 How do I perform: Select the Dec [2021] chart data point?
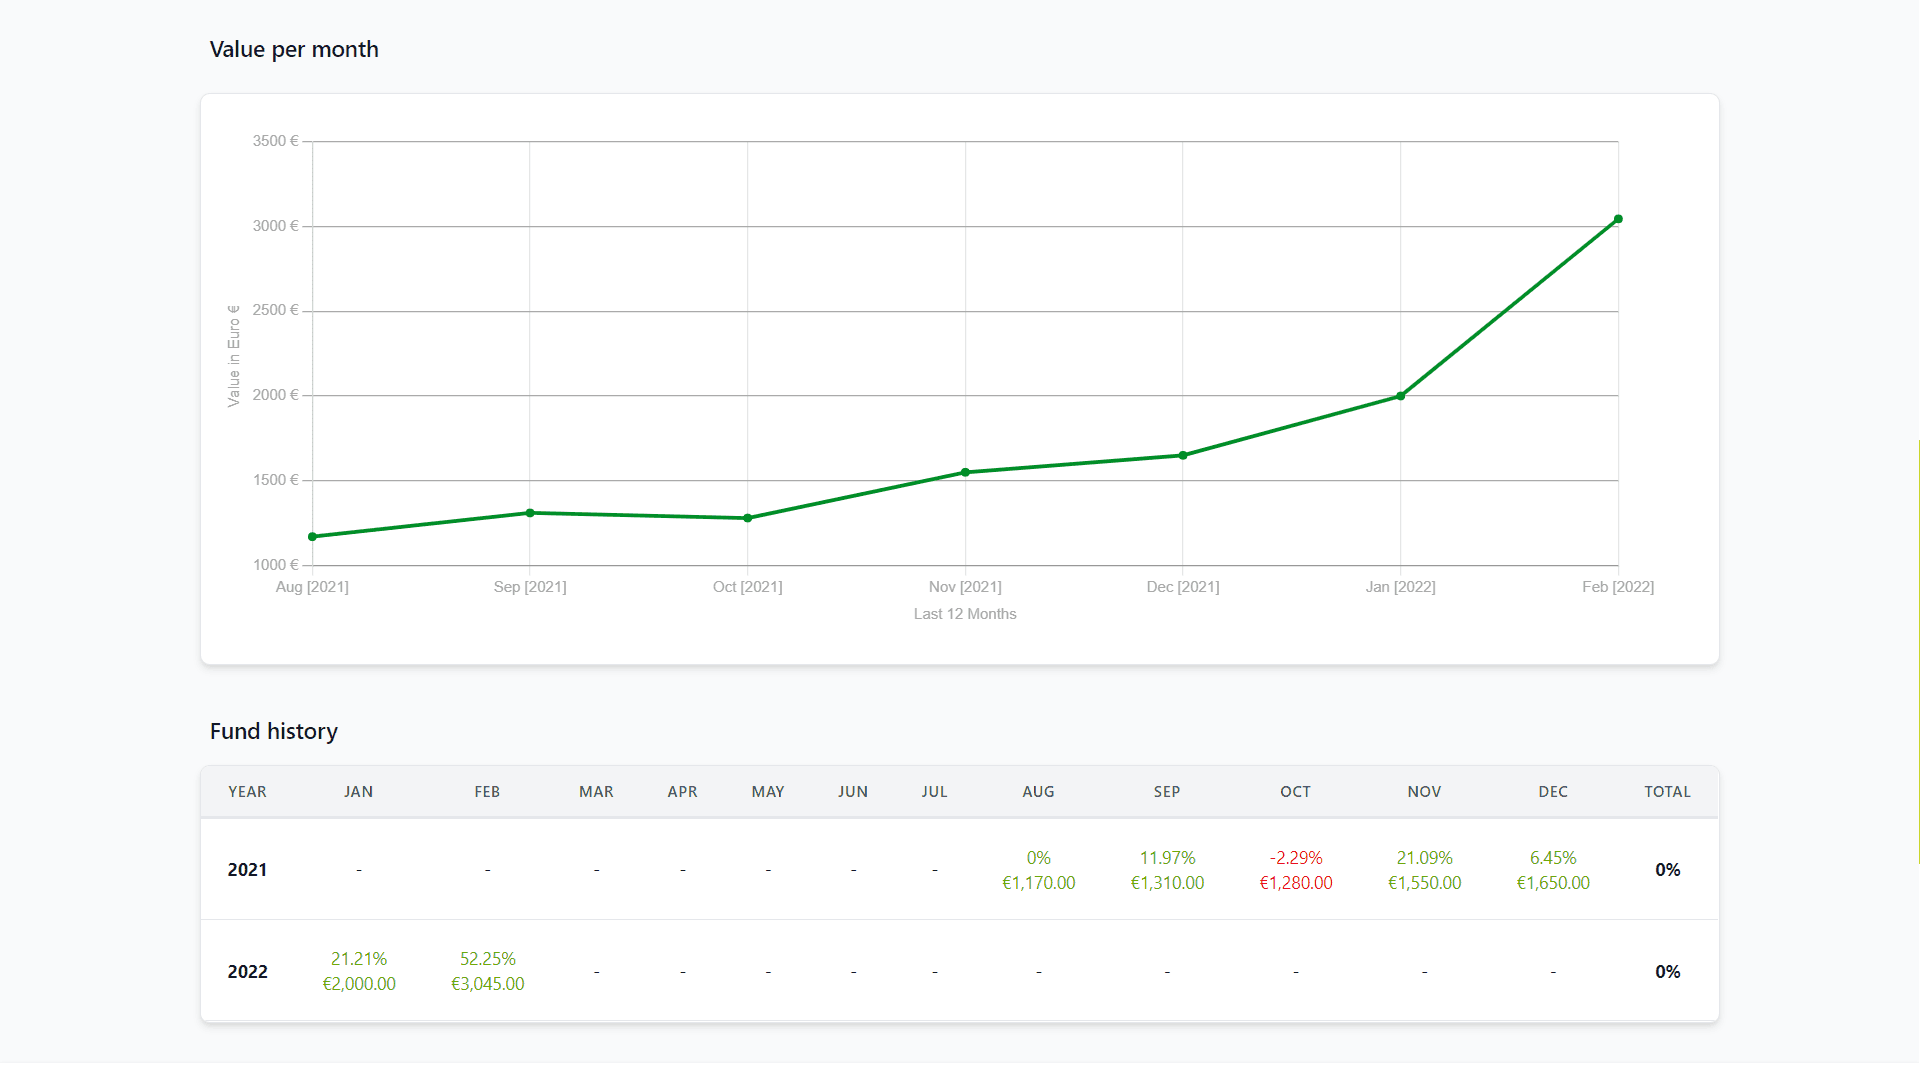[x=1182, y=455]
